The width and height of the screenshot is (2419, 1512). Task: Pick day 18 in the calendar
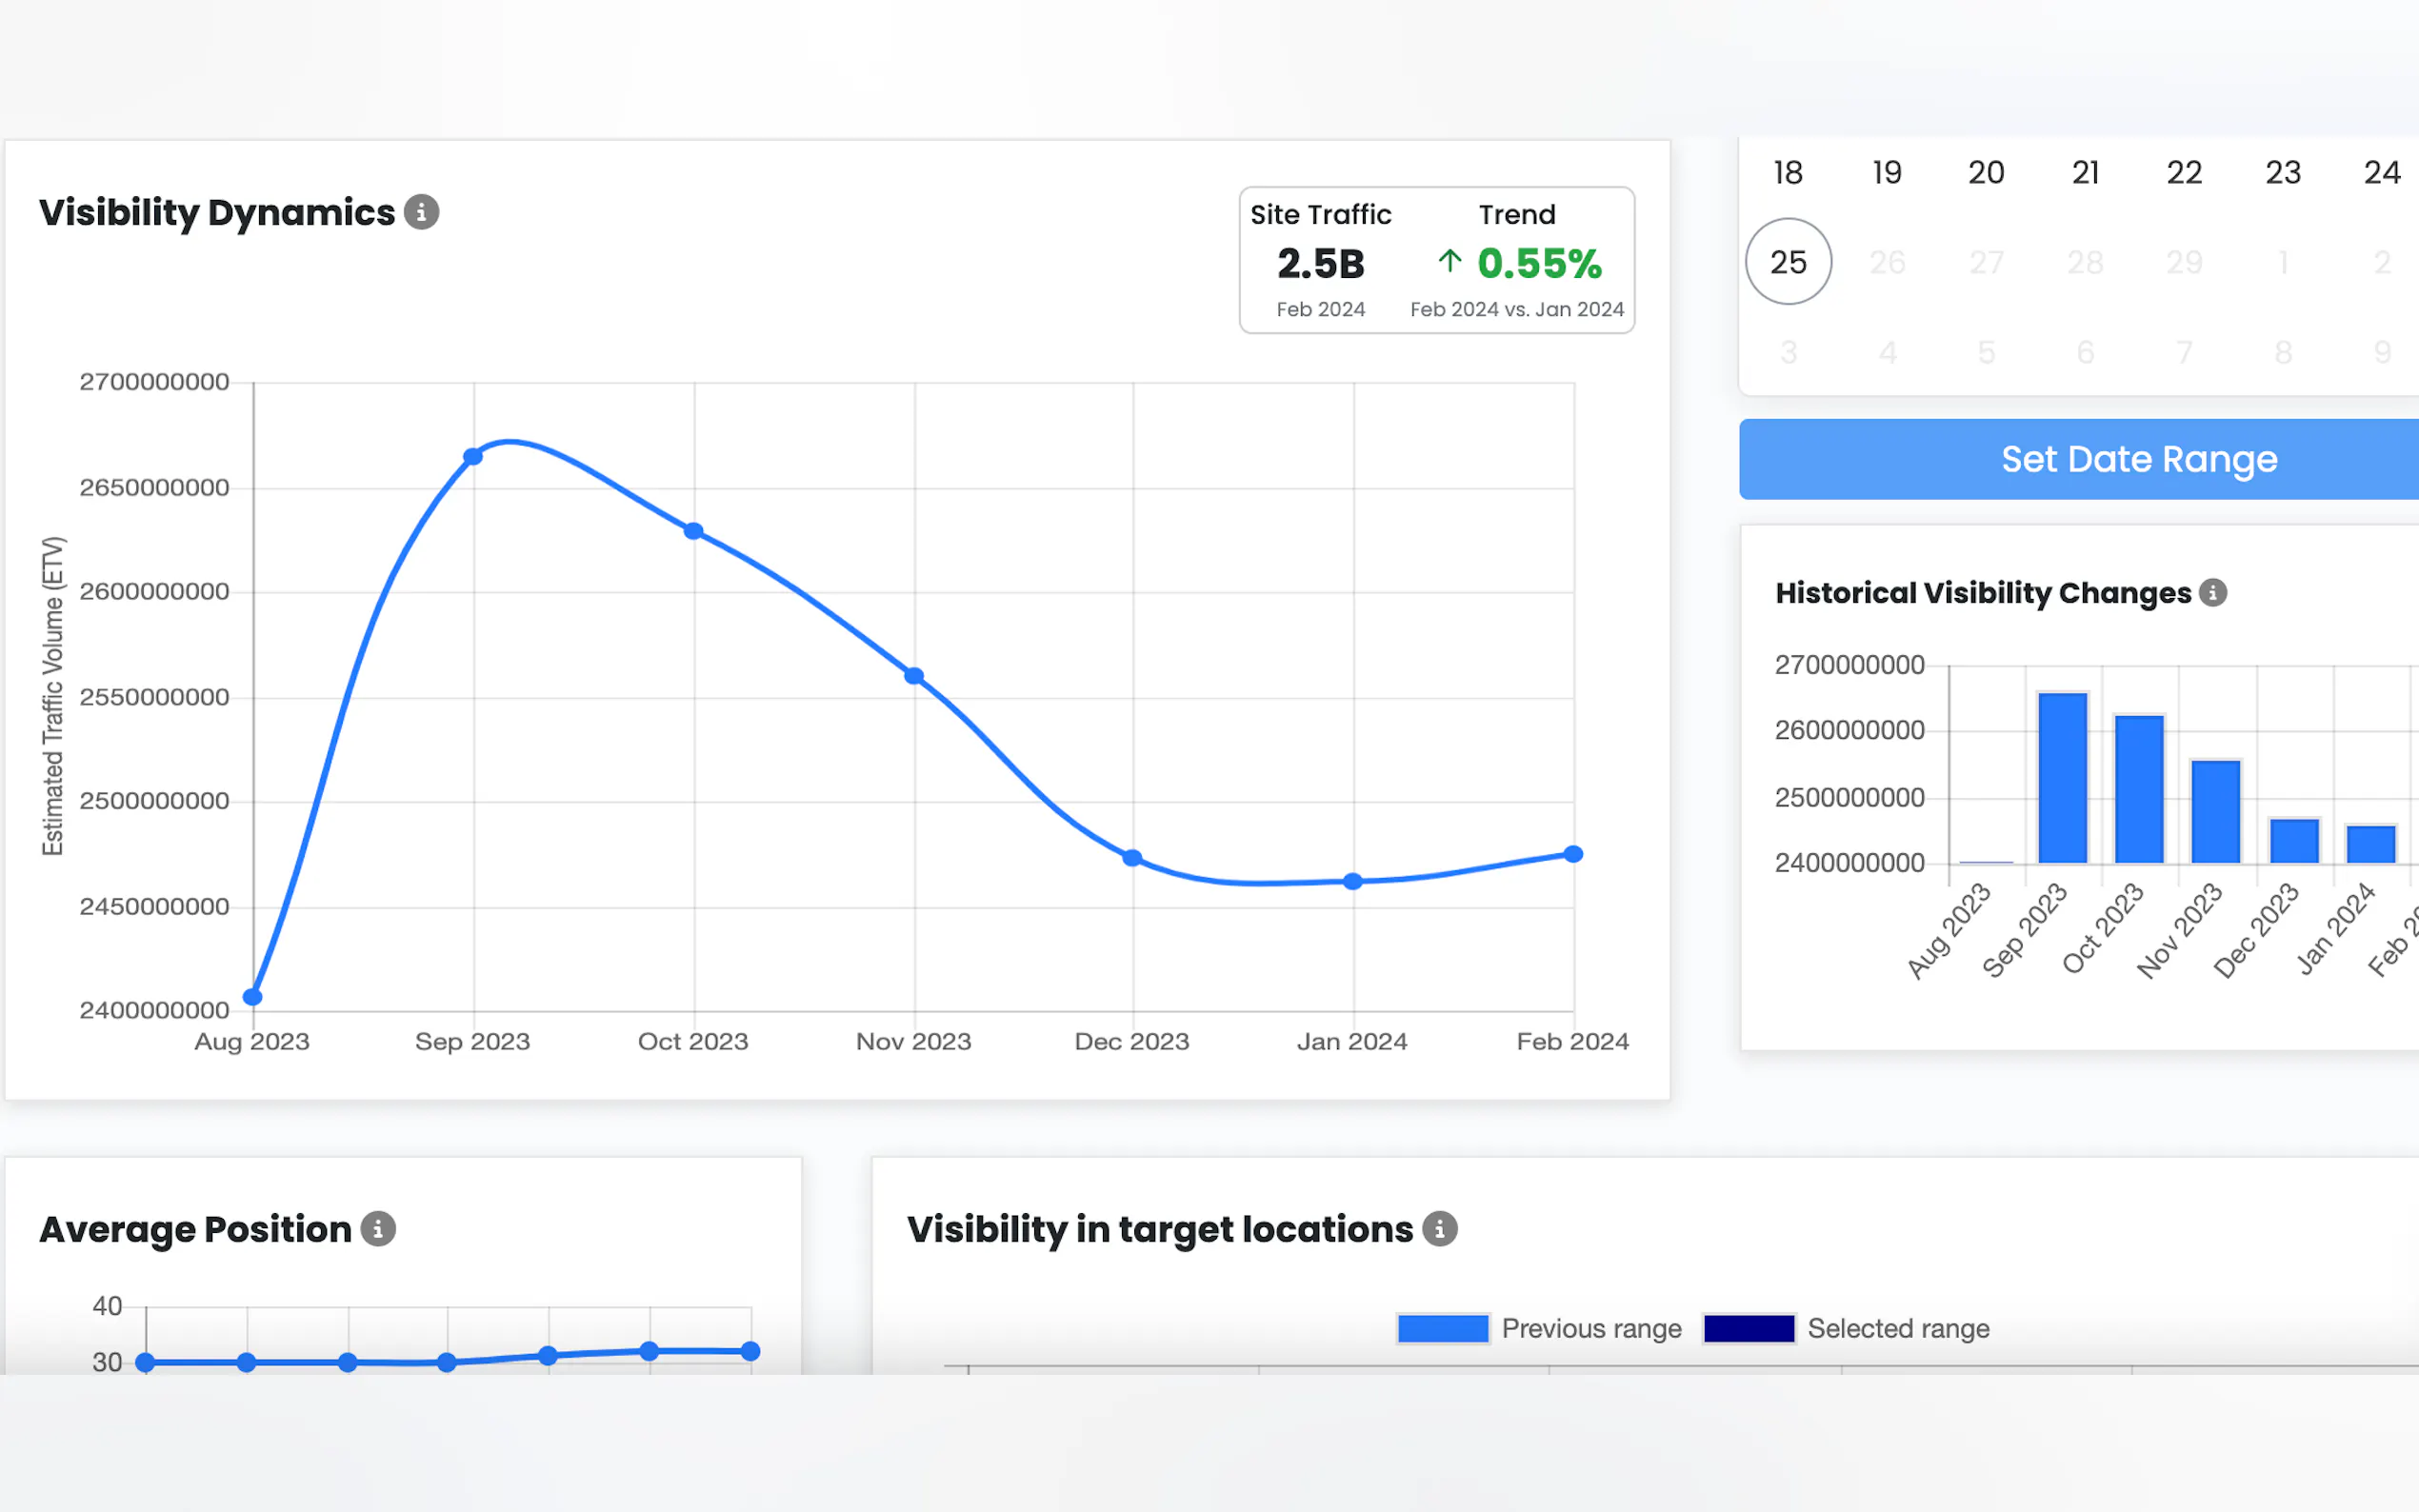coord(1788,172)
